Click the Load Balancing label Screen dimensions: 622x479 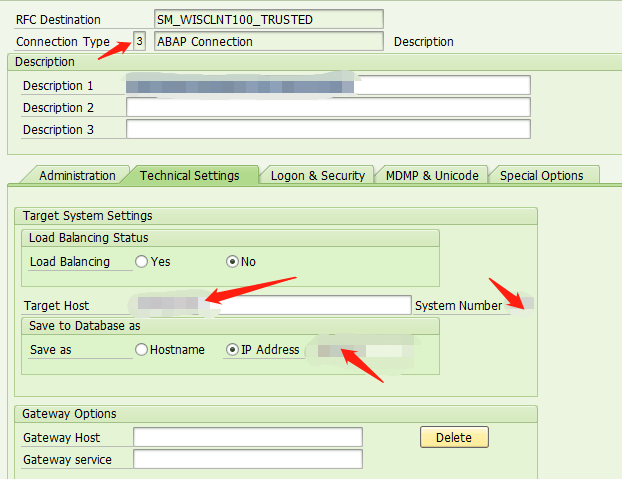coord(70,262)
